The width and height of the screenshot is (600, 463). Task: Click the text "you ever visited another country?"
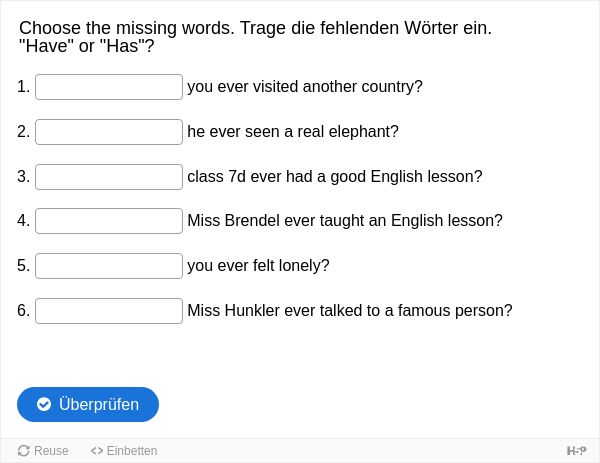click(x=305, y=86)
